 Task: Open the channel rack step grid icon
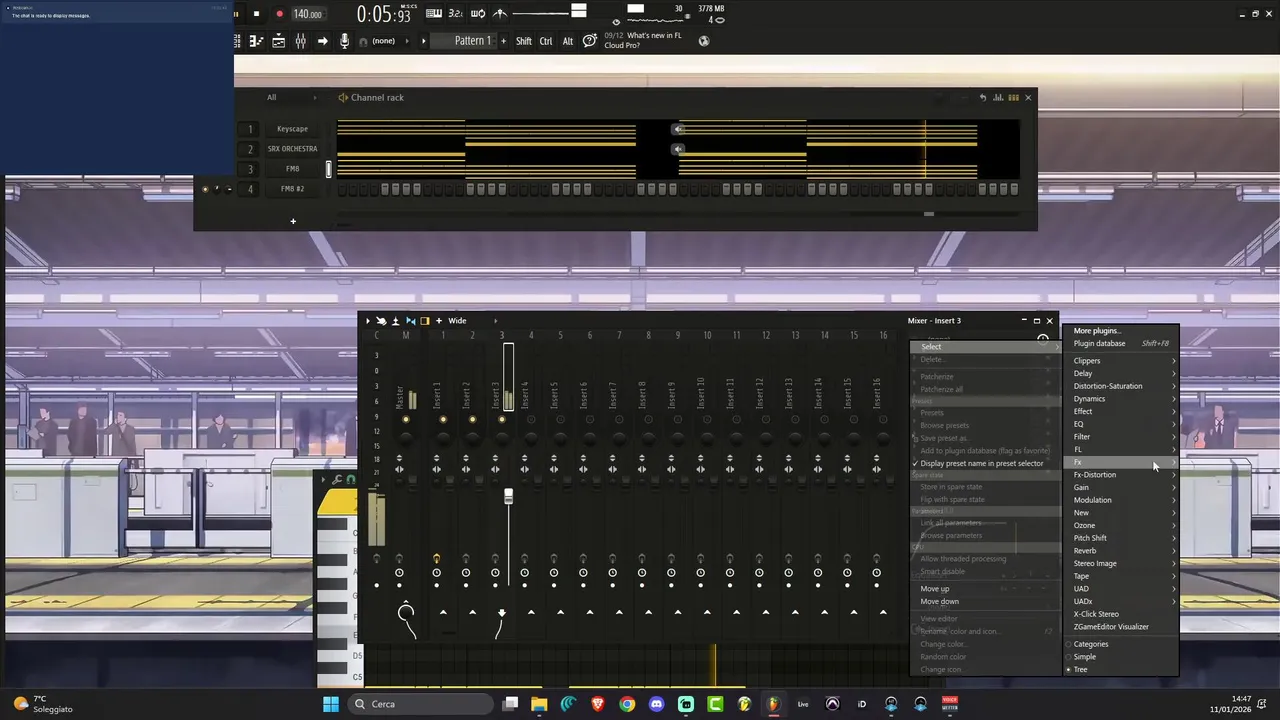pyautogui.click(x=1013, y=97)
